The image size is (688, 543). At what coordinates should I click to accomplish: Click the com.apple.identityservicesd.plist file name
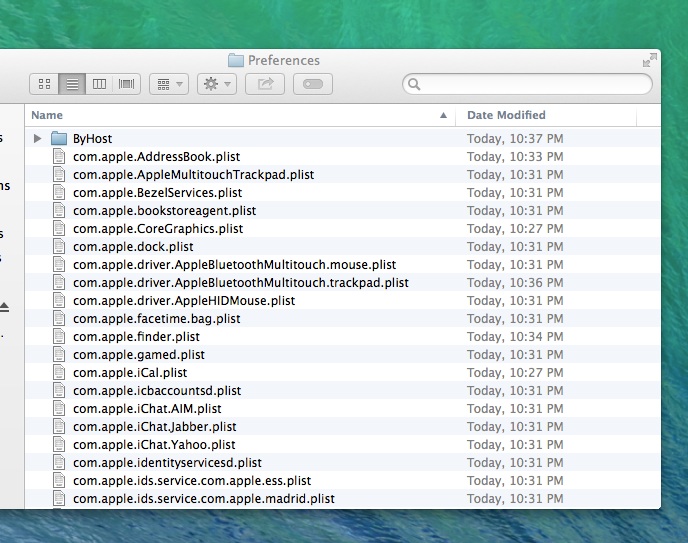[167, 463]
